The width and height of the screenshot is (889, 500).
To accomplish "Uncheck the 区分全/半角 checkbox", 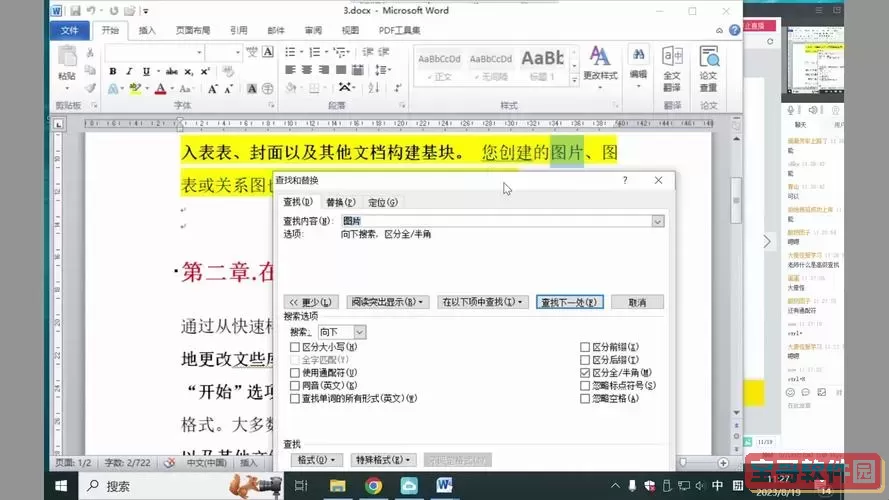I will pyautogui.click(x=585, y=373).
